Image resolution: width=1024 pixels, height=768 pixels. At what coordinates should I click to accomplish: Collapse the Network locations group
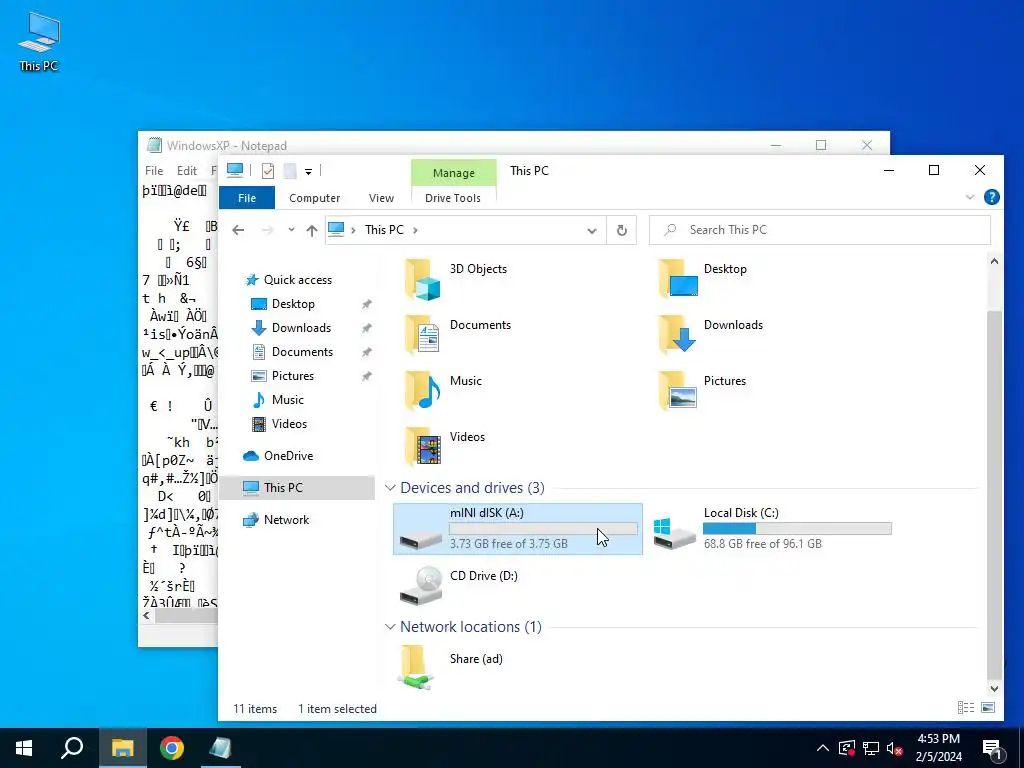click(x=391, y=627)
